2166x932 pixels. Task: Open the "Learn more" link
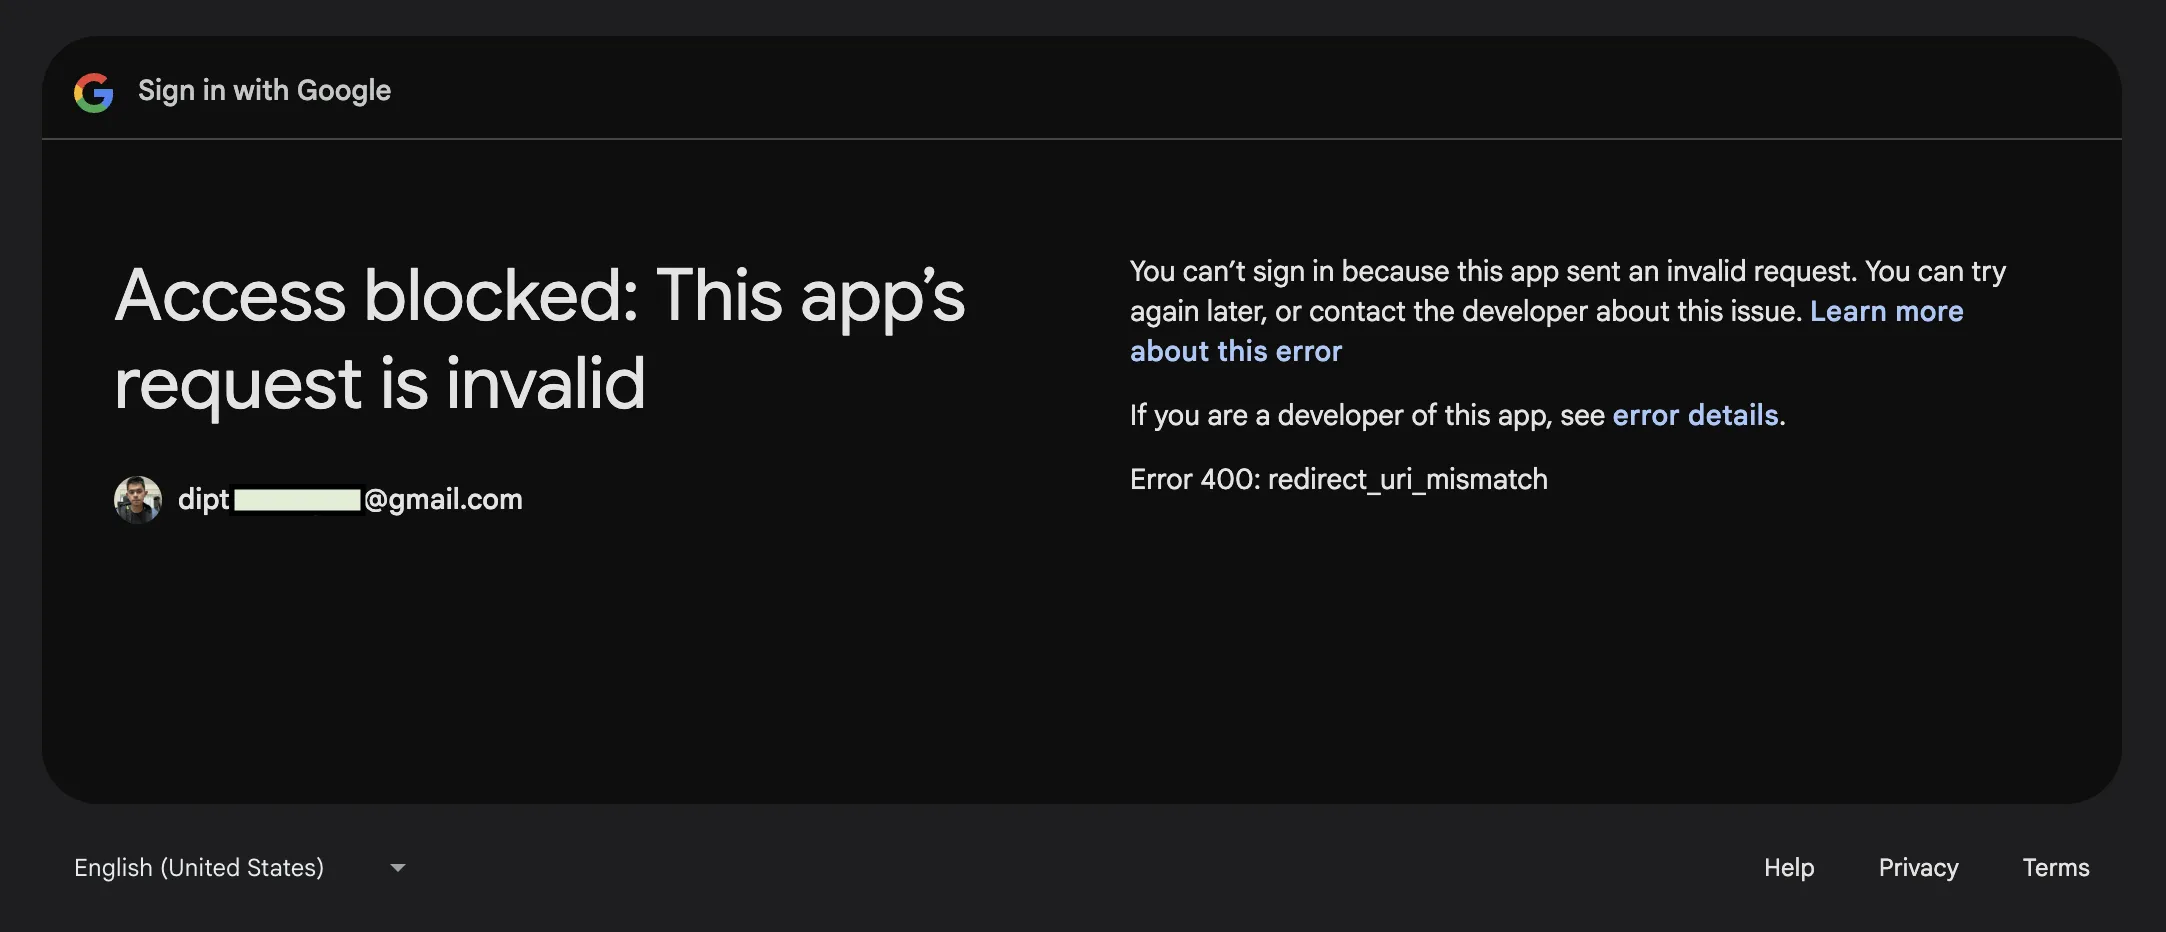[1886, 312]
